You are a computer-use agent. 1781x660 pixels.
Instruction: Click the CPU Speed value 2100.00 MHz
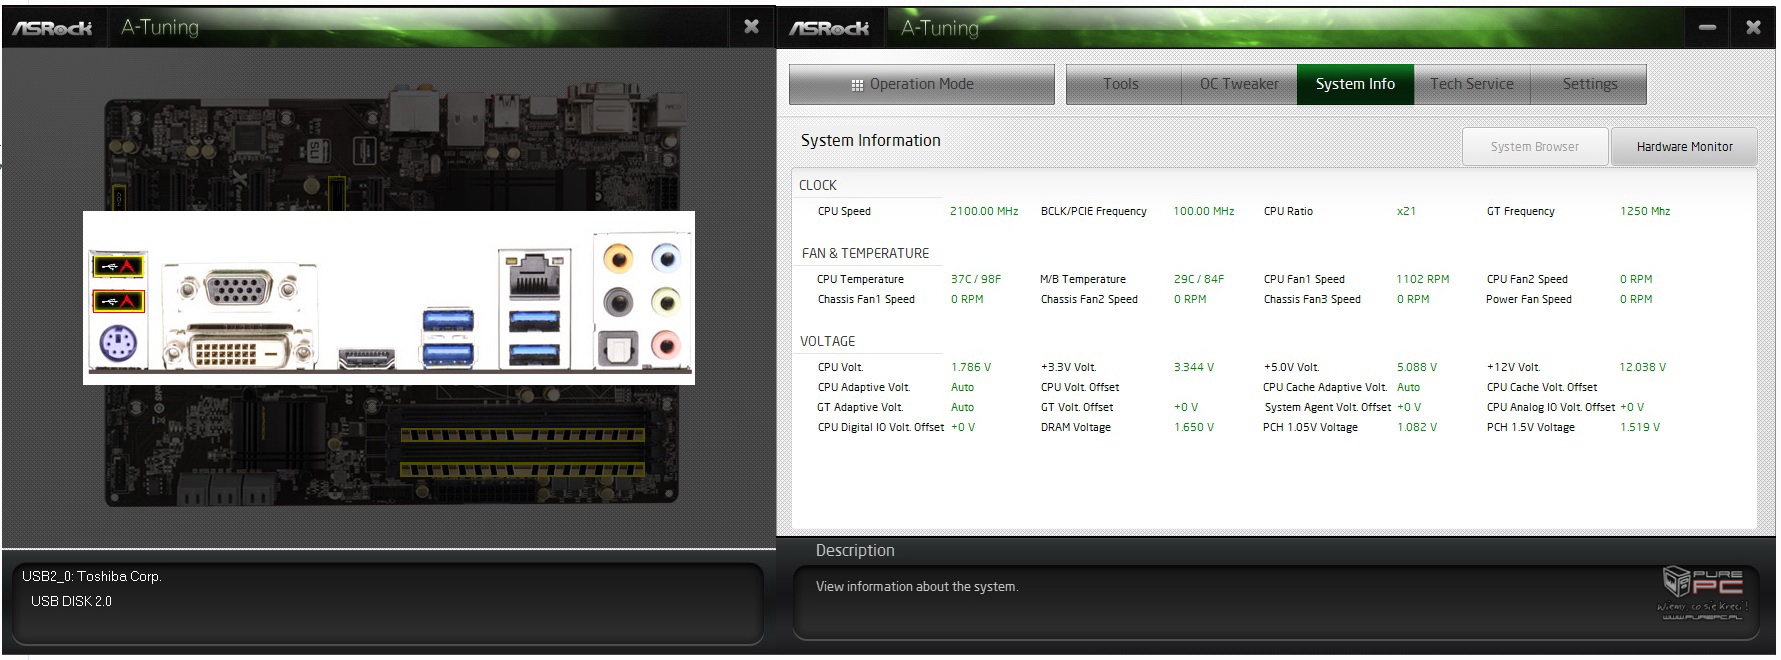click(984, 211)
